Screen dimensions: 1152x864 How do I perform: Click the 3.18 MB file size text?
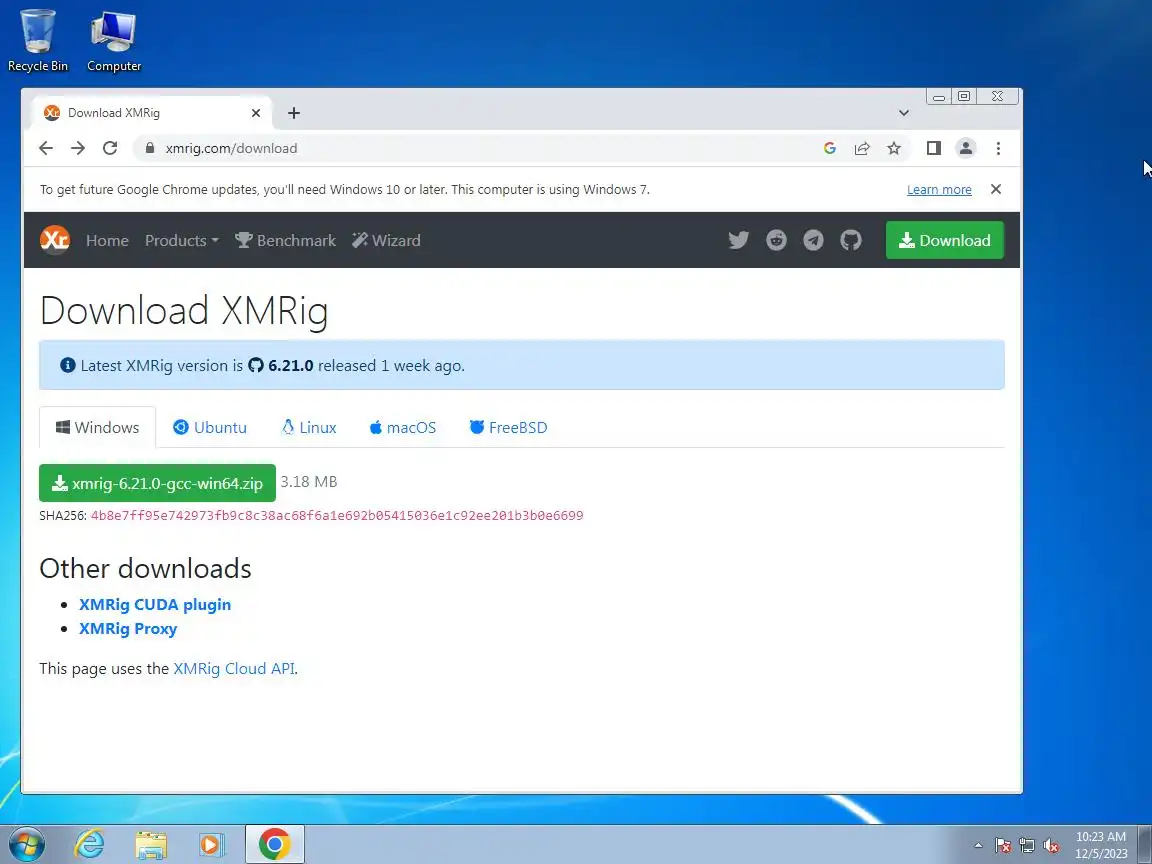[x=309, y=482]
